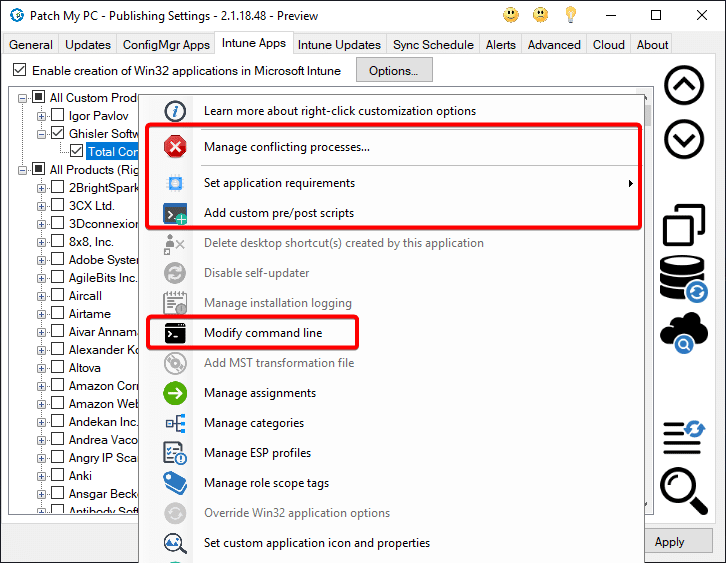The width and height of the screenshot is (726, 563).
Task: Check the 3CX Ltd. checkbox
Action: [58, 206]
